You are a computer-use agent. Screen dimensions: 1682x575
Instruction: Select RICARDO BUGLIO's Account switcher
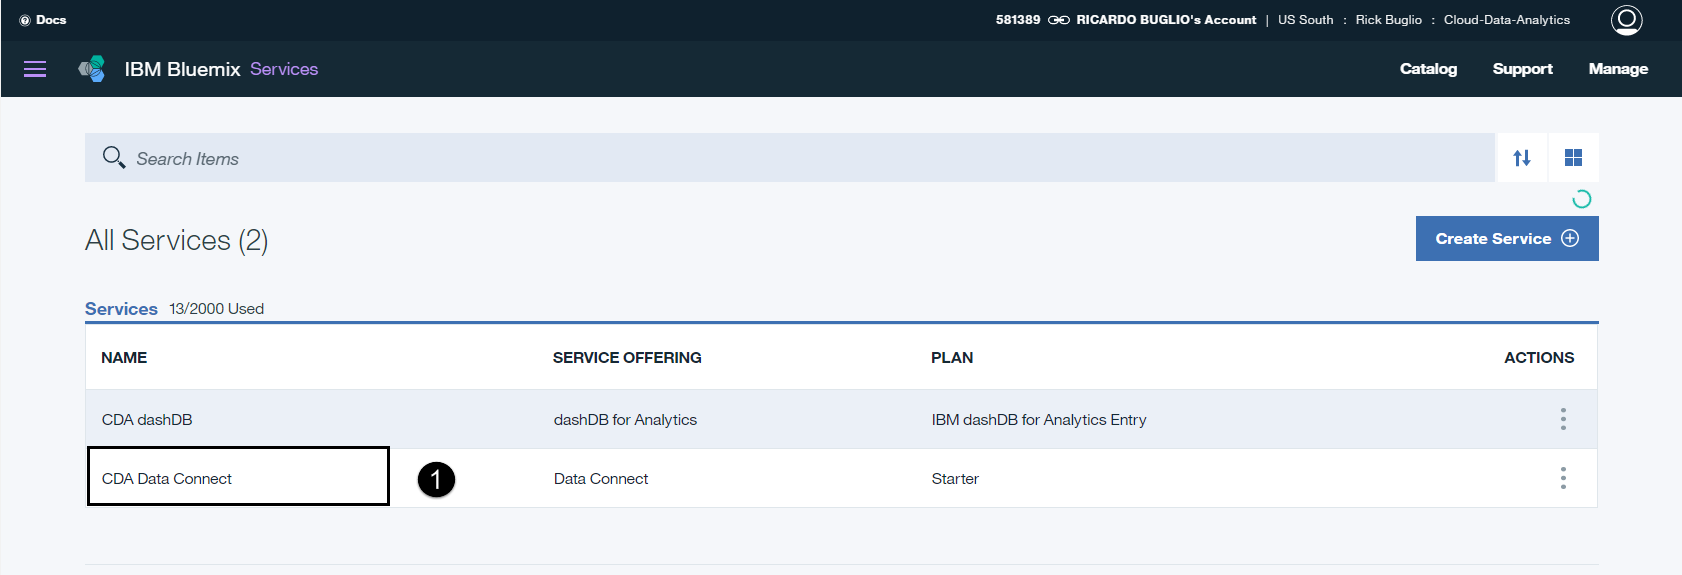point(1166,20)
